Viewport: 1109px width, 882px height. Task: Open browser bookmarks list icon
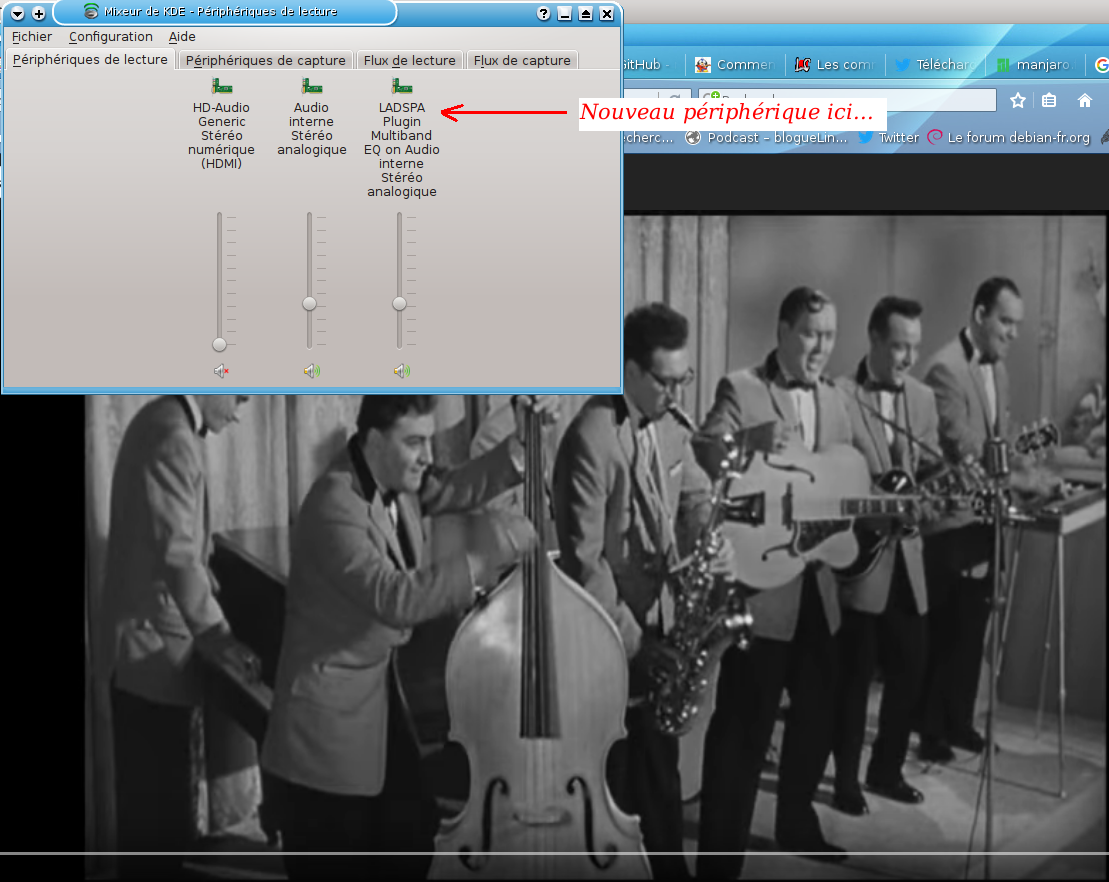1049,100
